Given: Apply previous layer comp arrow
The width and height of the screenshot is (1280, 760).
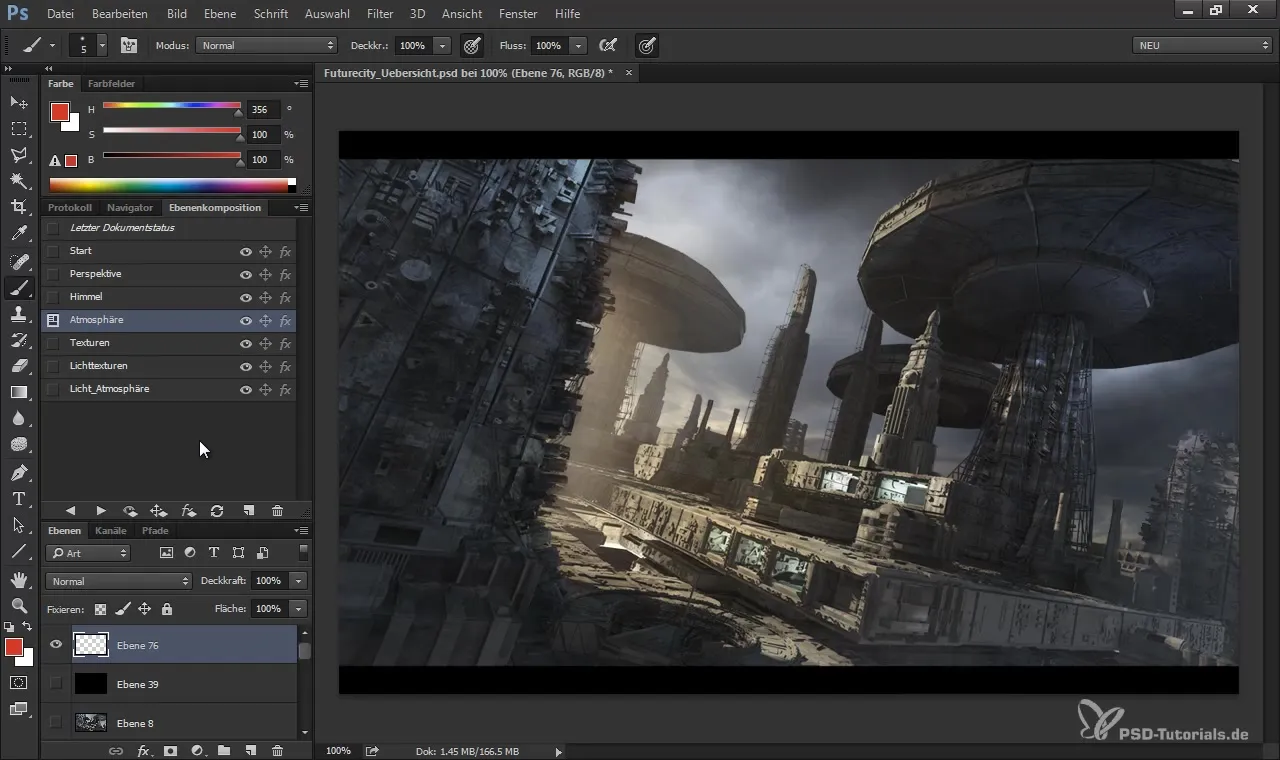Looking at the screenshot, I should tap(70, 511).
